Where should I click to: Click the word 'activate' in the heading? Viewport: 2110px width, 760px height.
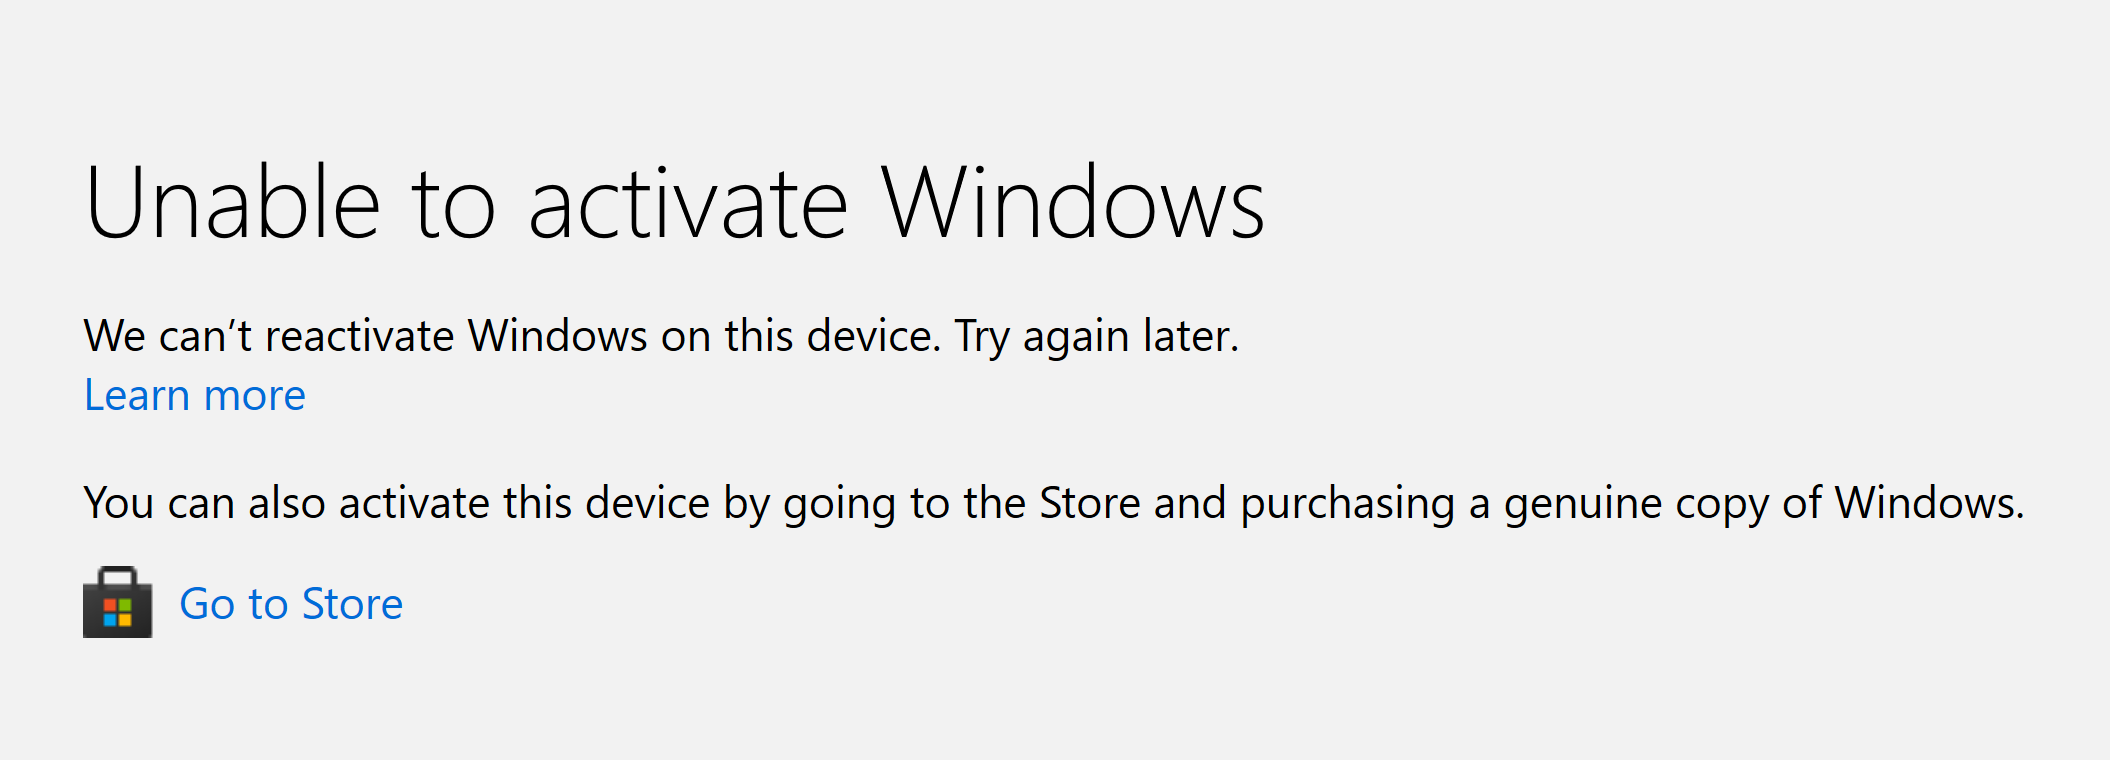coord(688,204)
